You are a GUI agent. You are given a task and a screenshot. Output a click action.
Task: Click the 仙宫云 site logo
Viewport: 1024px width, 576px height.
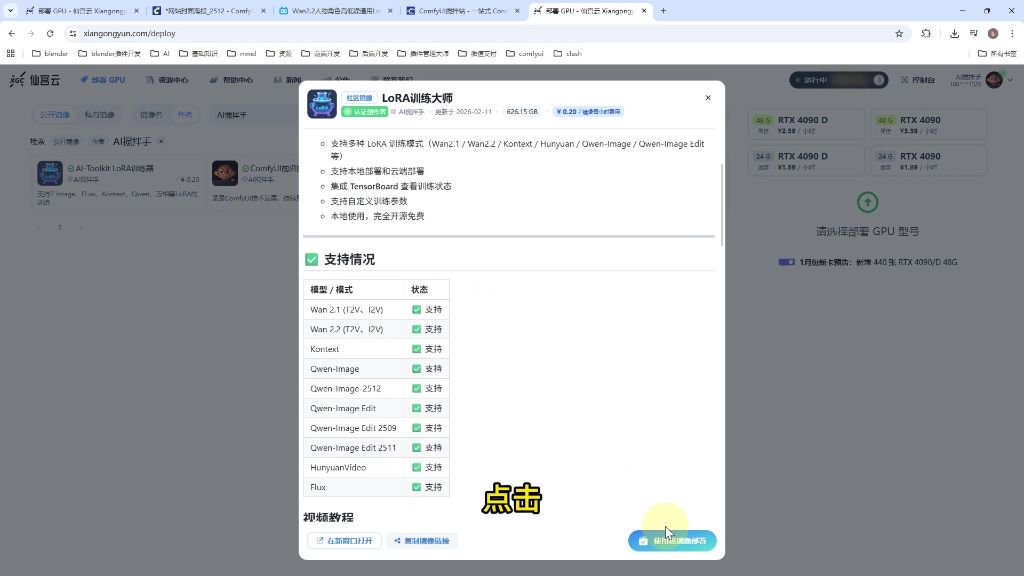coord(35,80)
